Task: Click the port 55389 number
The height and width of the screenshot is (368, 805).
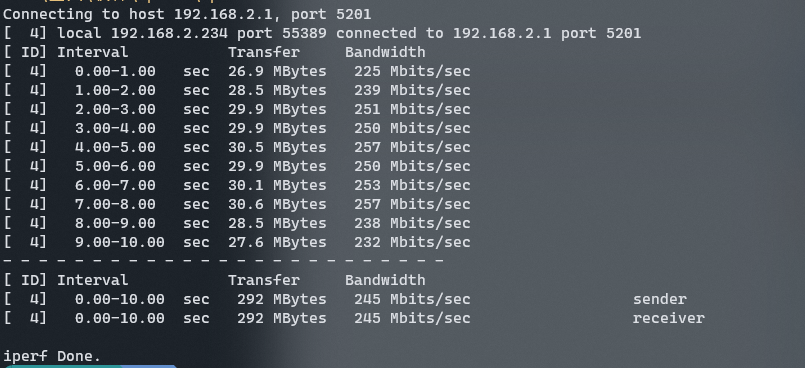Action: click(x=304, y=33)
